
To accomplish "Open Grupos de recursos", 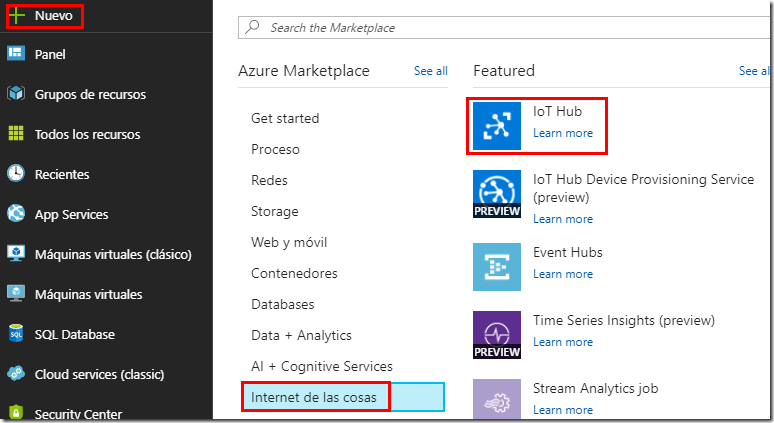I will point(90,94).
